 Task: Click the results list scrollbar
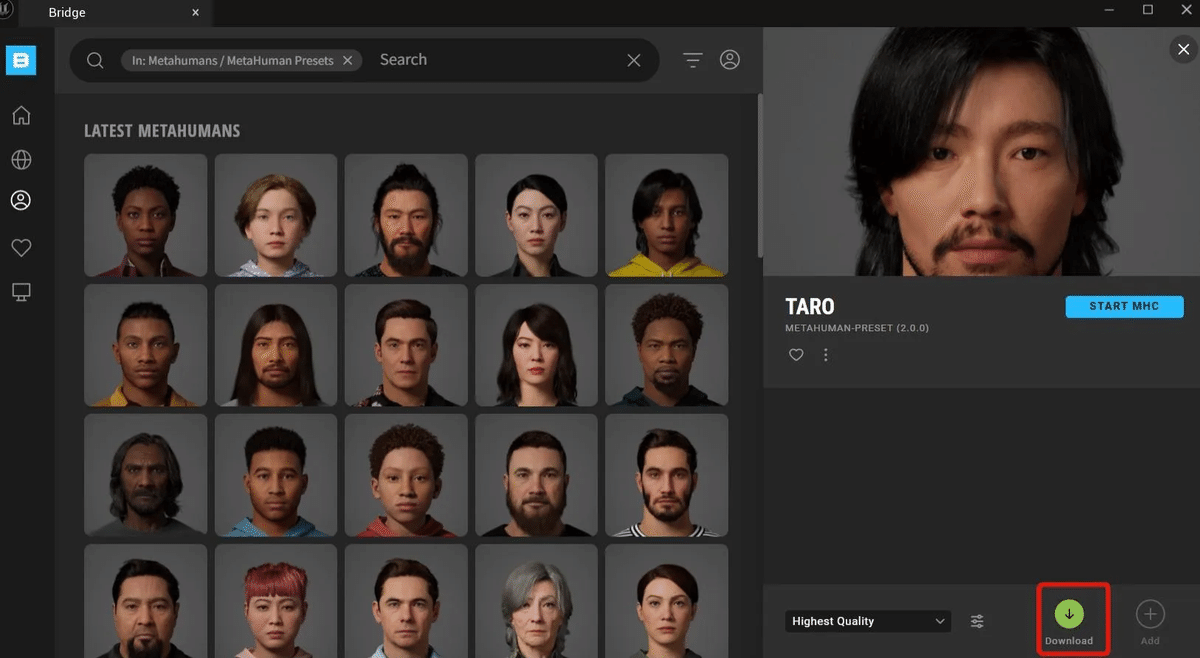759,175
